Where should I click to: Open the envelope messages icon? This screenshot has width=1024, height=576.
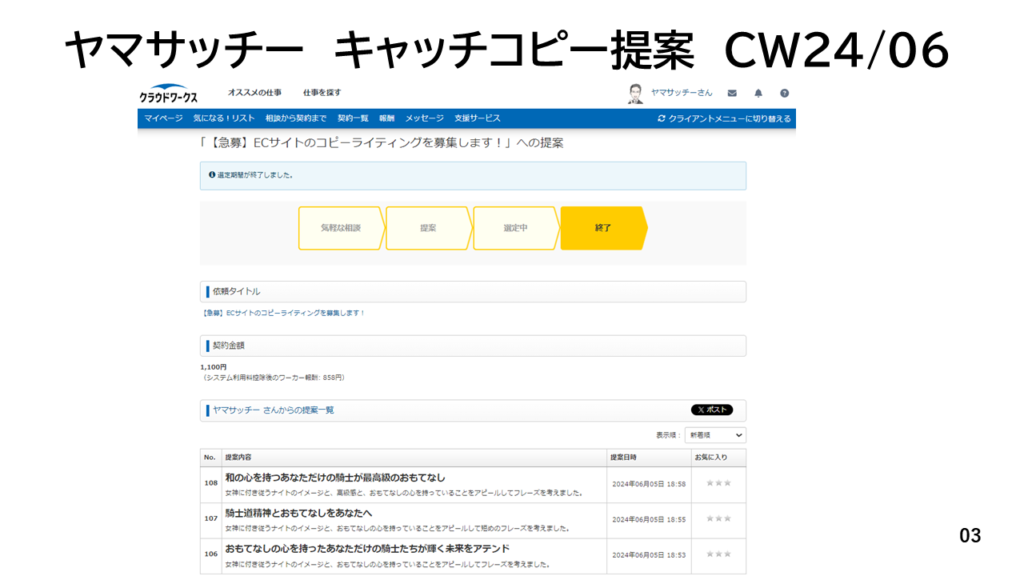click(732, 93)
